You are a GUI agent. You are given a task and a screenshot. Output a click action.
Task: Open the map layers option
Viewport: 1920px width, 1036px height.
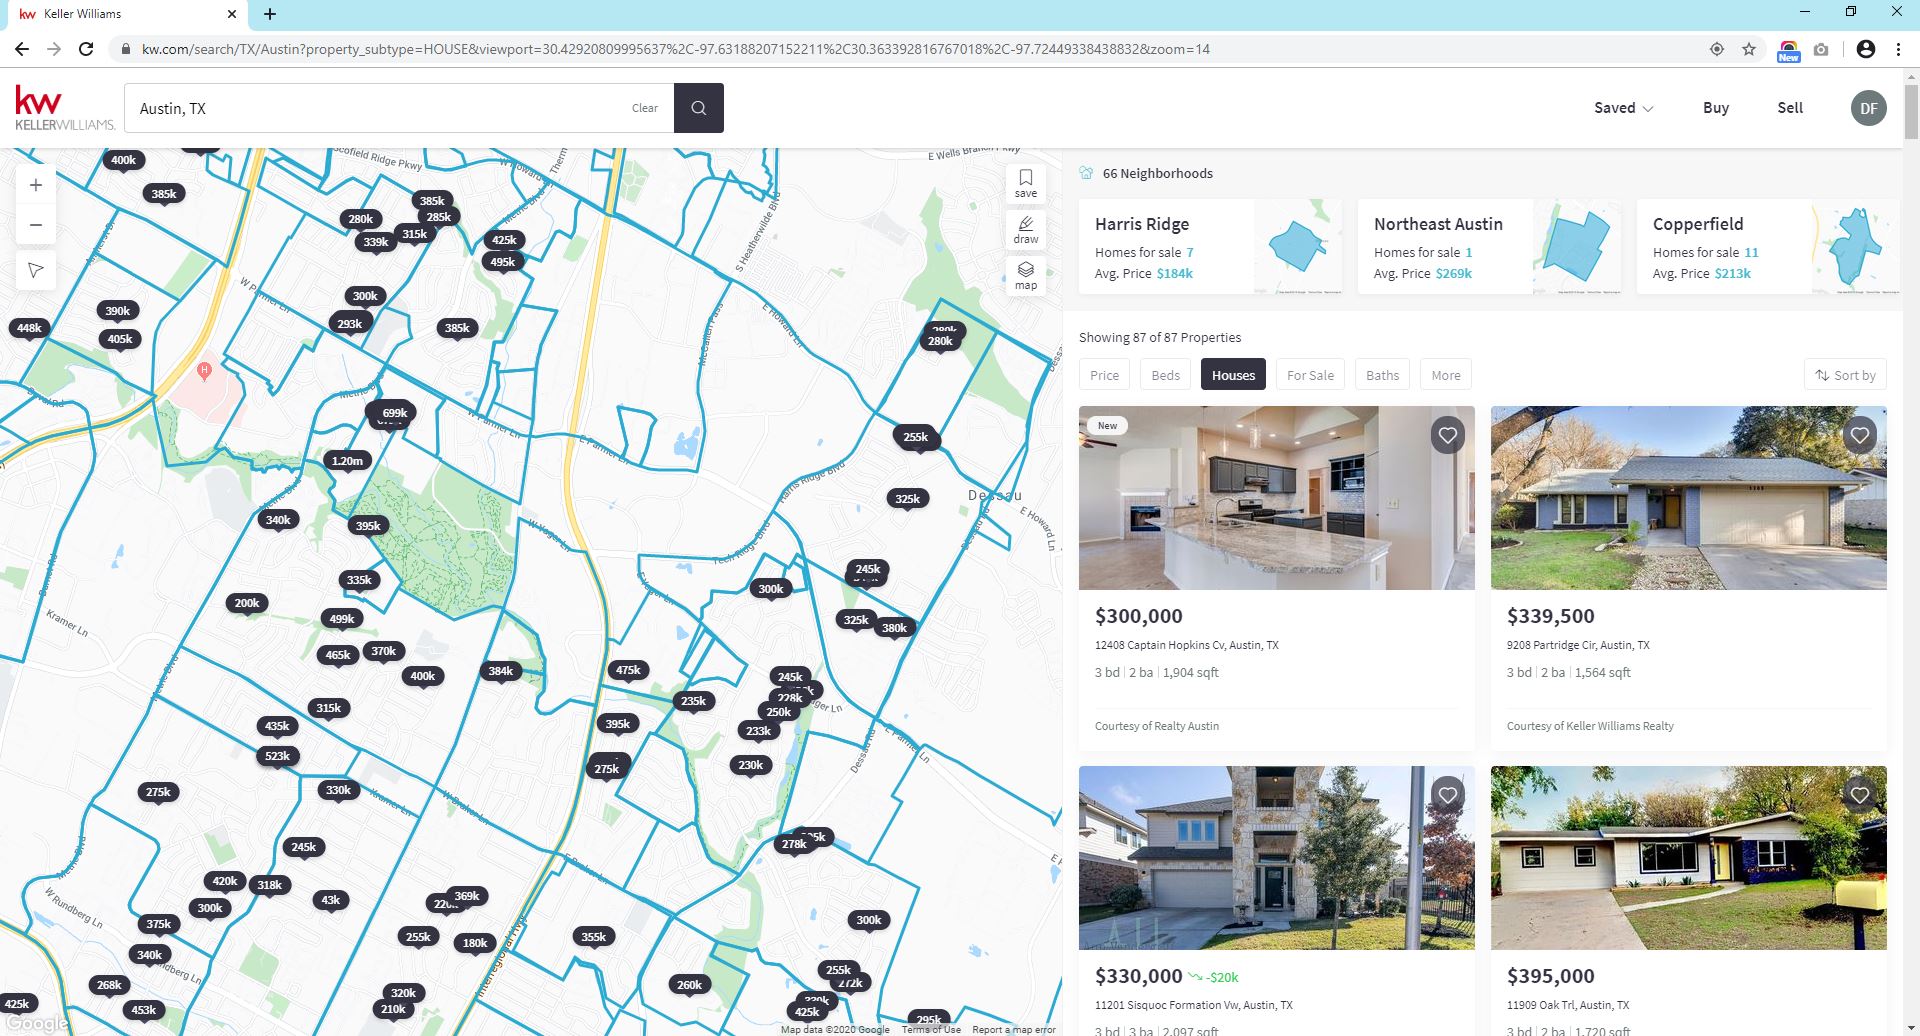tap(1025, 275)
